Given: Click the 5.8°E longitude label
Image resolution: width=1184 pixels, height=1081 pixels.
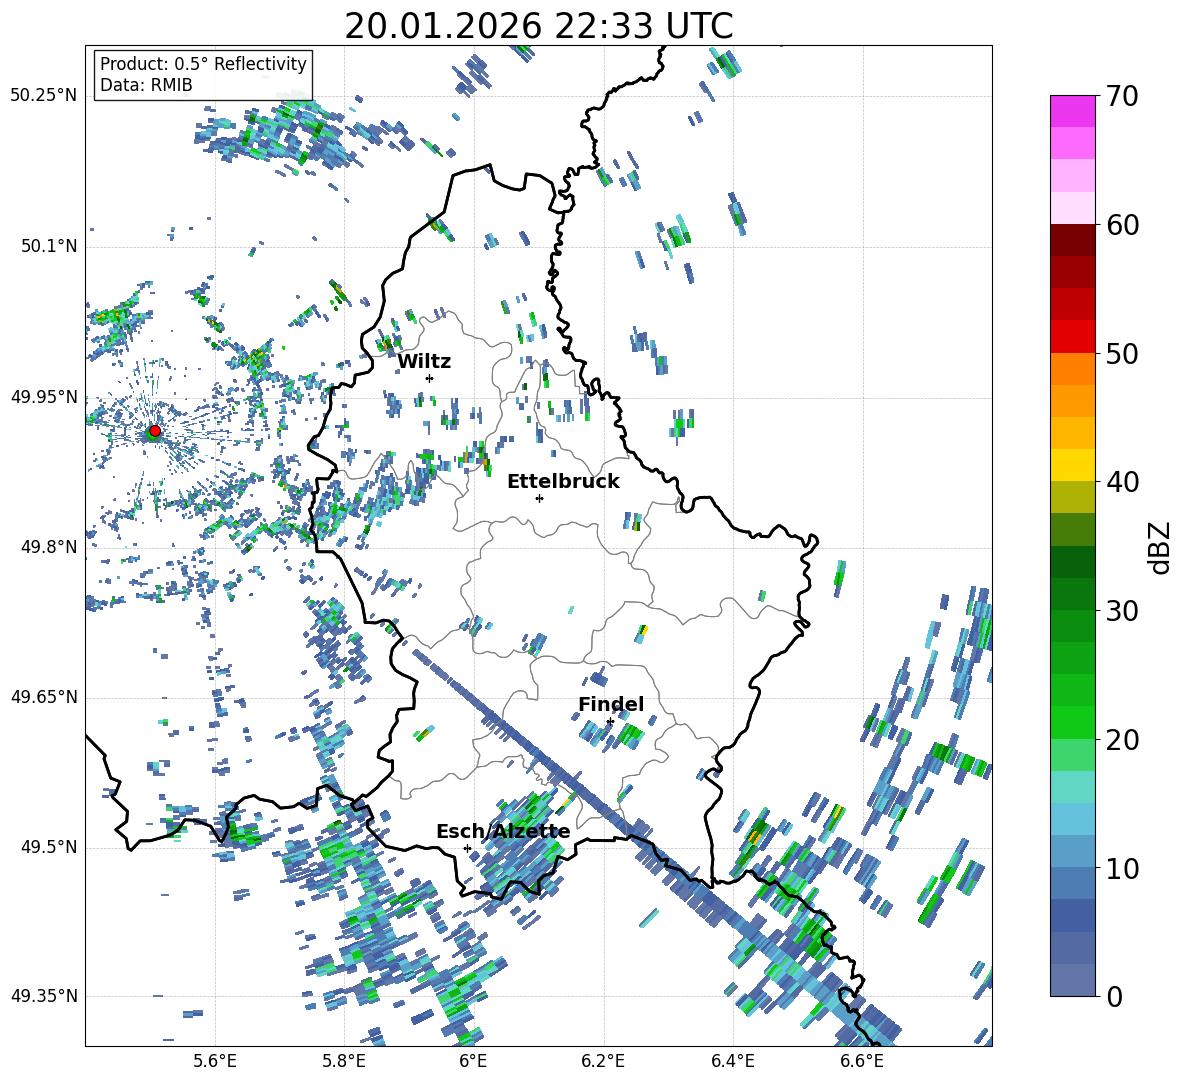Looking at the screenshot, I should pos(344,1062).
